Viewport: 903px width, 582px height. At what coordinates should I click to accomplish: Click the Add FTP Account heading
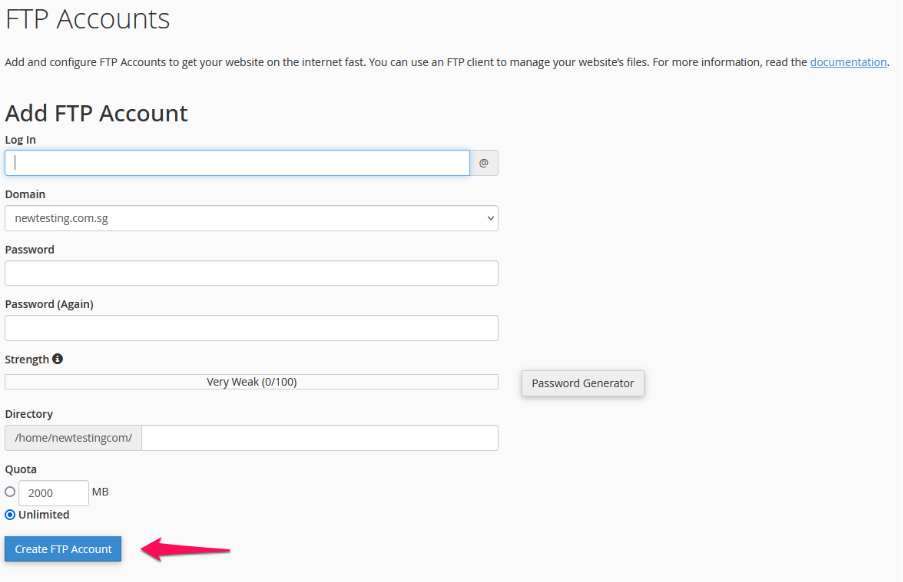[x=96, y=113]
